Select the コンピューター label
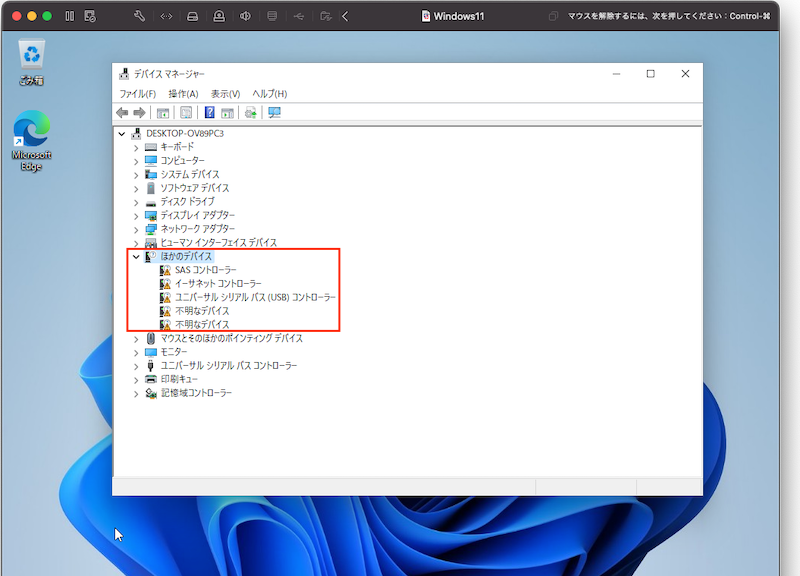800x576 pixels. coord(183,161)
